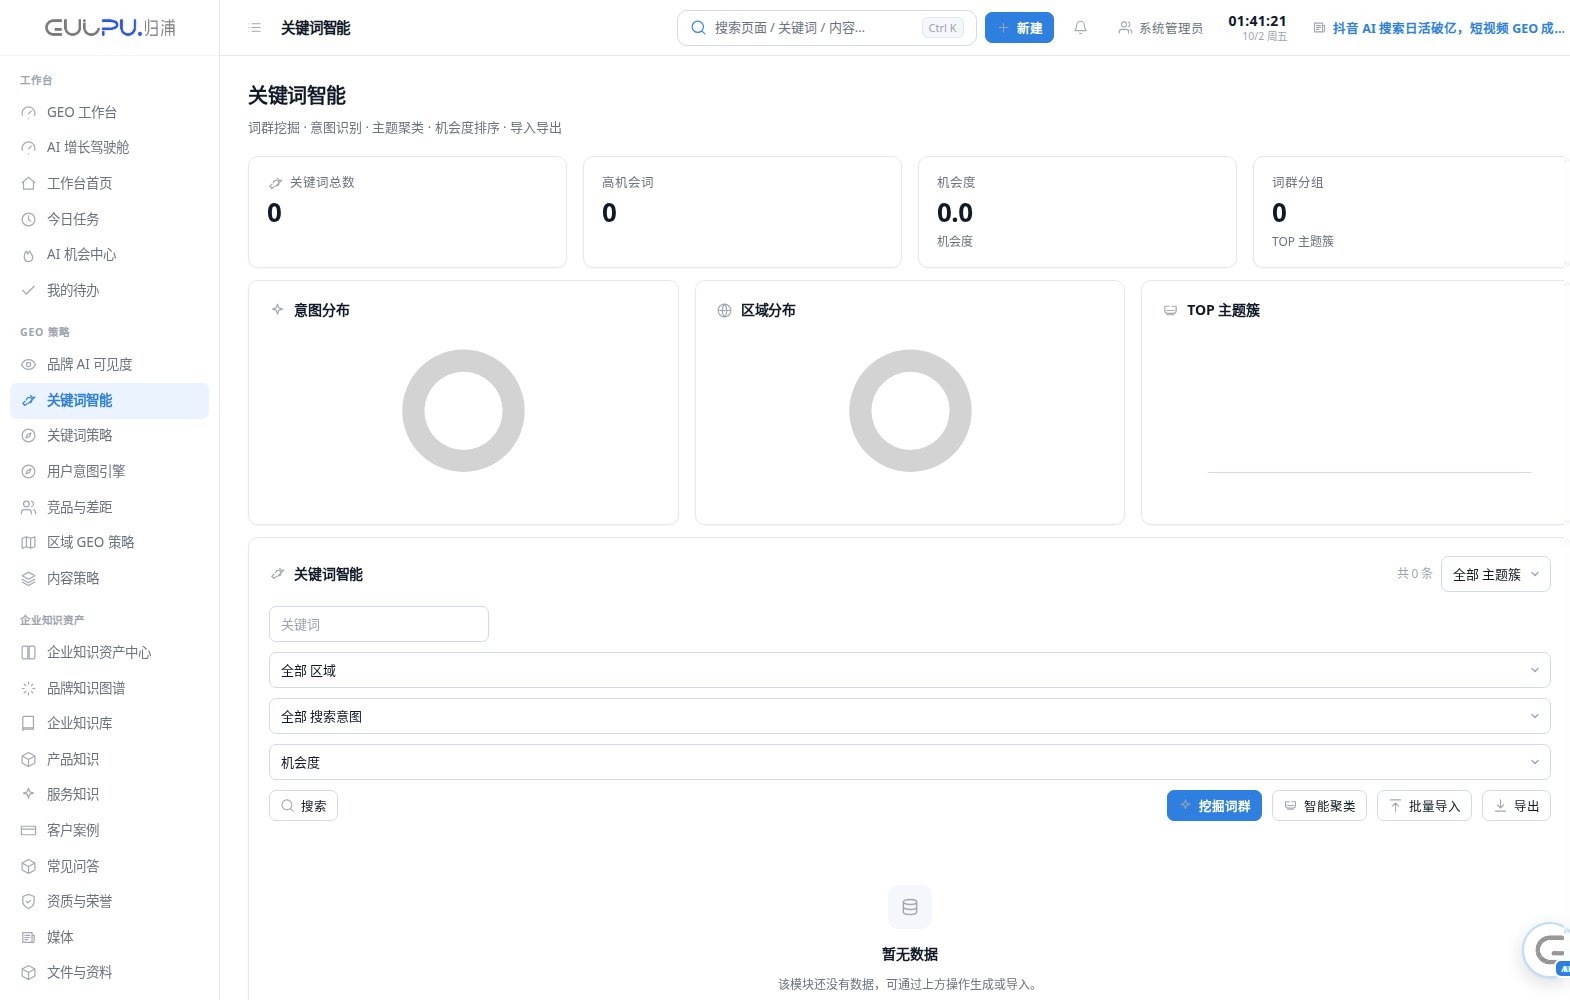The image size is (1570, 1000).
Task: Select 关键词智能 in the sidebar
Action: (109, 400)
